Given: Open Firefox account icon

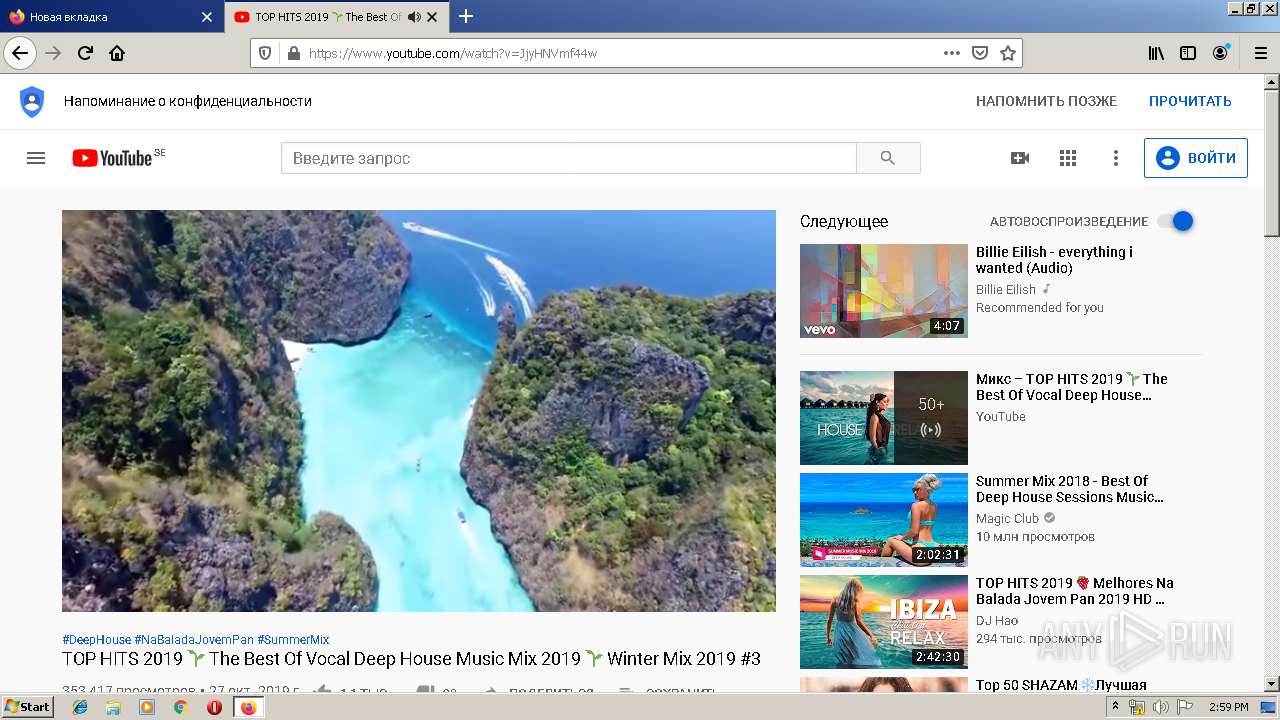Looking at the screenshot, I should pos(1220,53).
